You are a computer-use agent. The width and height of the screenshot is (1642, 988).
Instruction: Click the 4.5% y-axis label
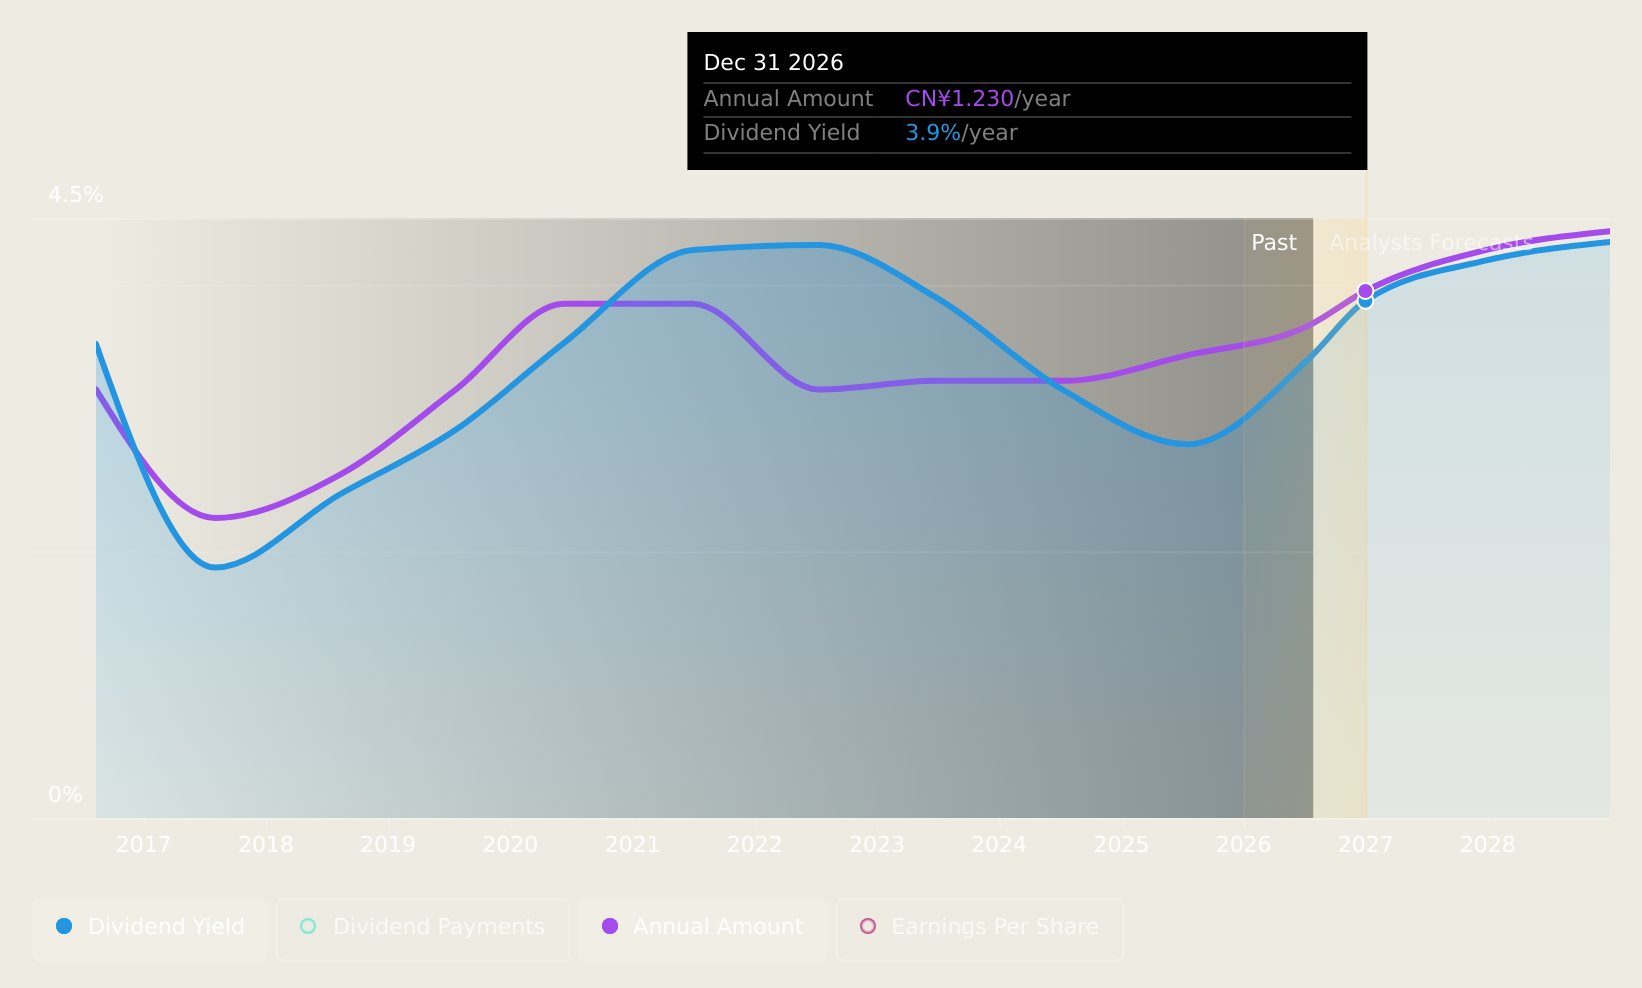pos(76,195)
